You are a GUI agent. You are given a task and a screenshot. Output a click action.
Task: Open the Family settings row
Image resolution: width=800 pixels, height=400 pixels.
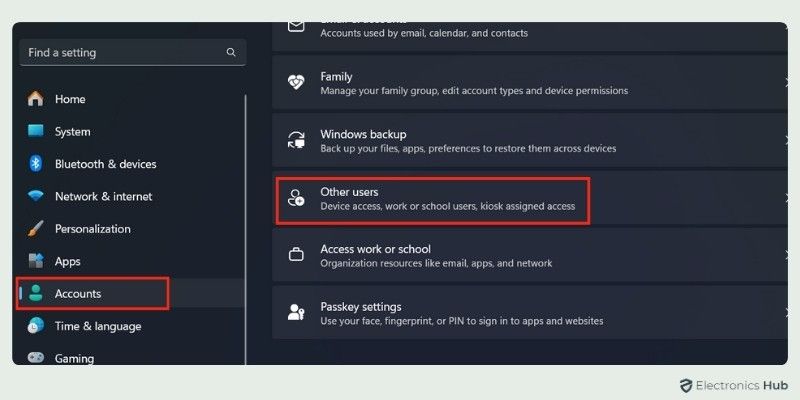[x=530, y=83]
